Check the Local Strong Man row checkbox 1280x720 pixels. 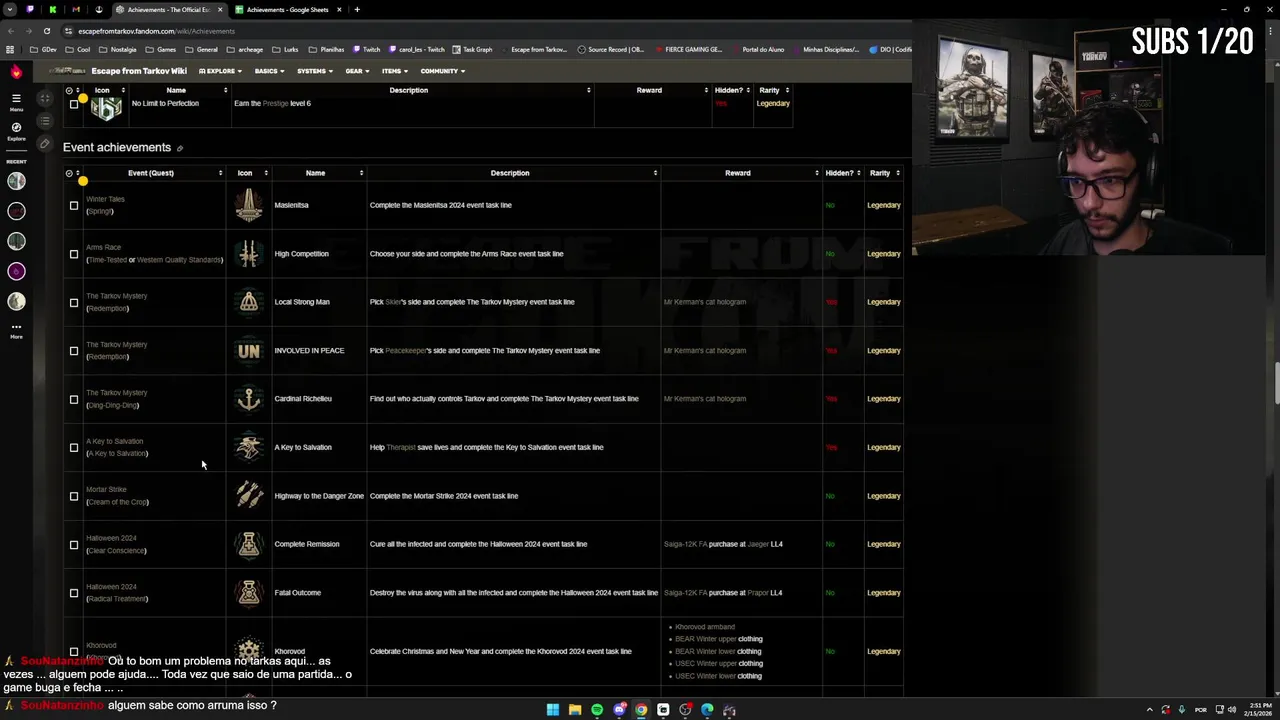pos(73,303)
